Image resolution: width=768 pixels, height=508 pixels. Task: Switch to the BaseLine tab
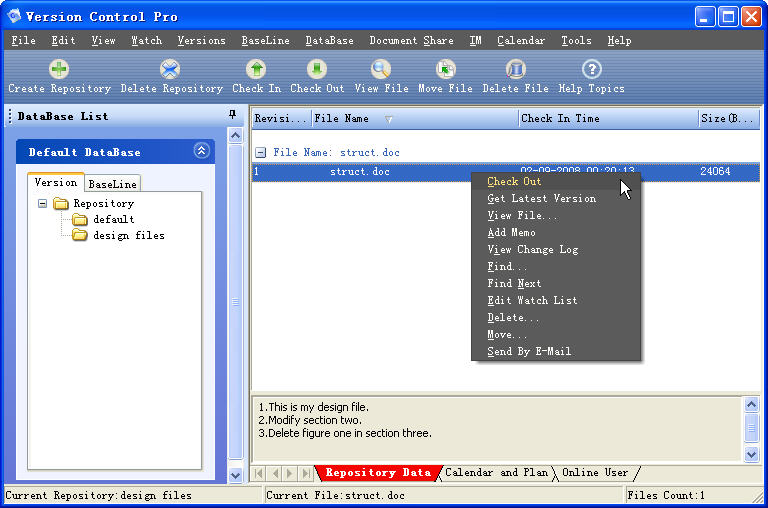coord(113,184)
